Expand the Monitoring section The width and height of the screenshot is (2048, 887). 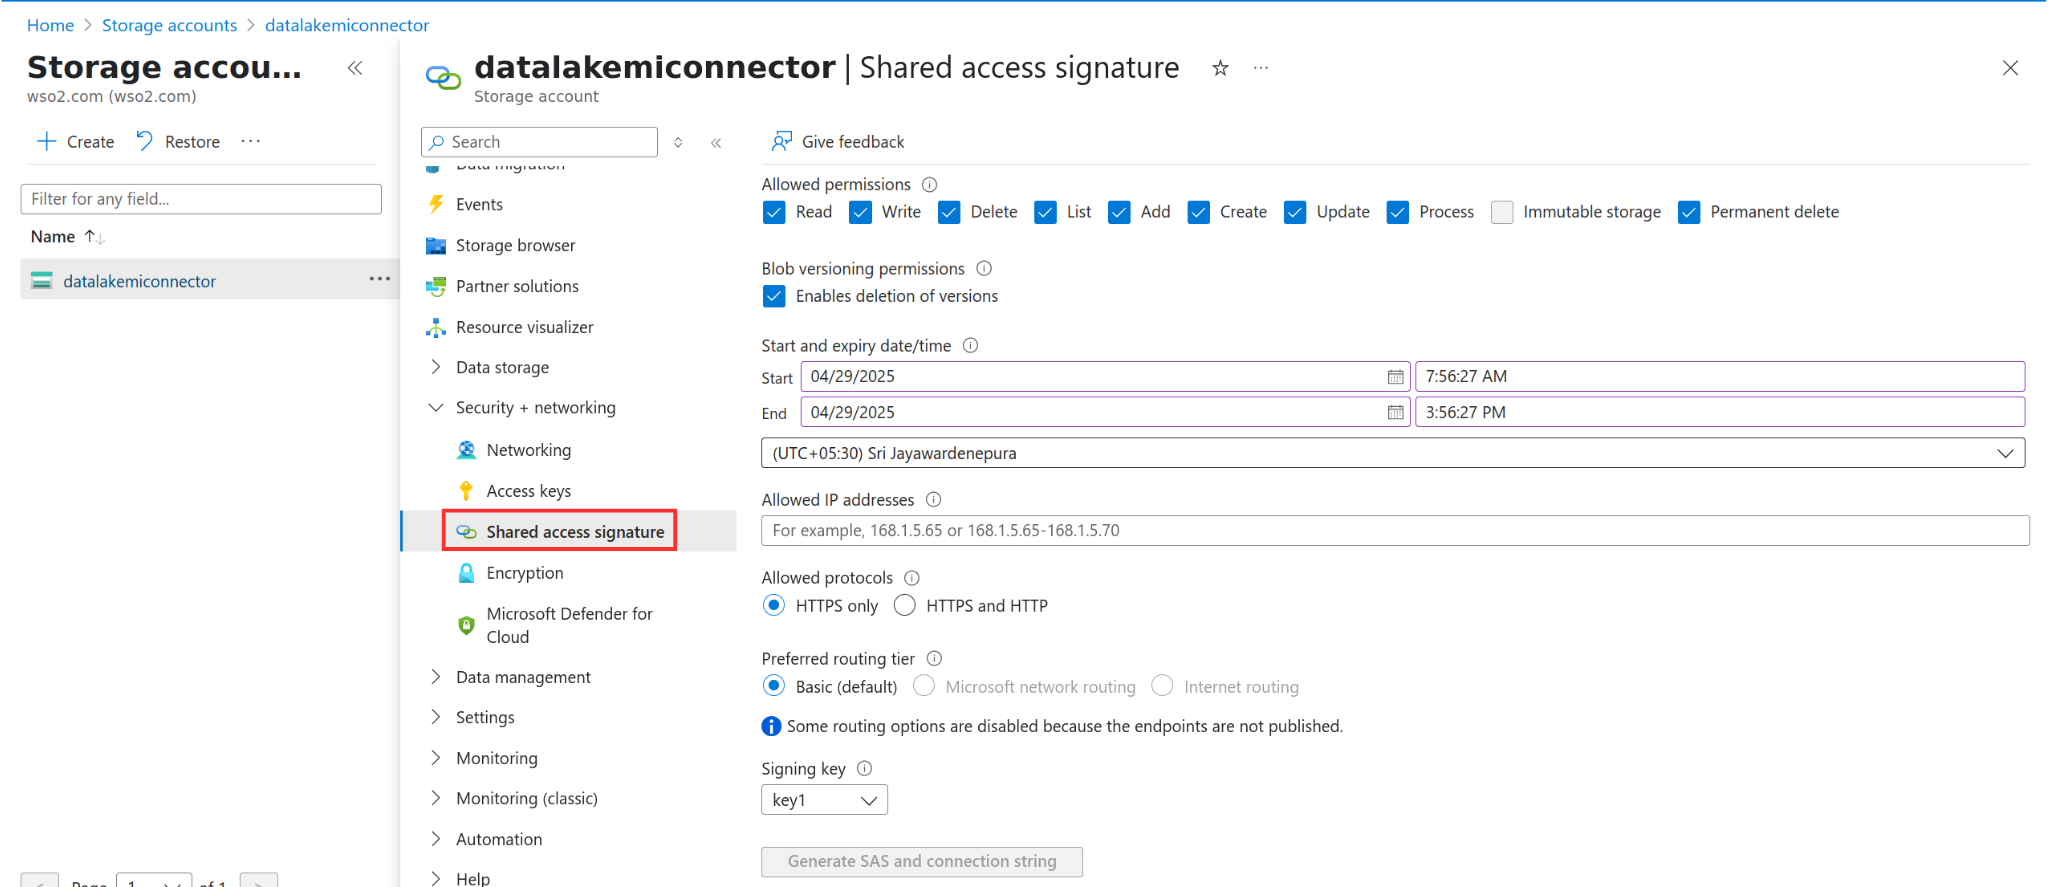(x=436, y=758)
